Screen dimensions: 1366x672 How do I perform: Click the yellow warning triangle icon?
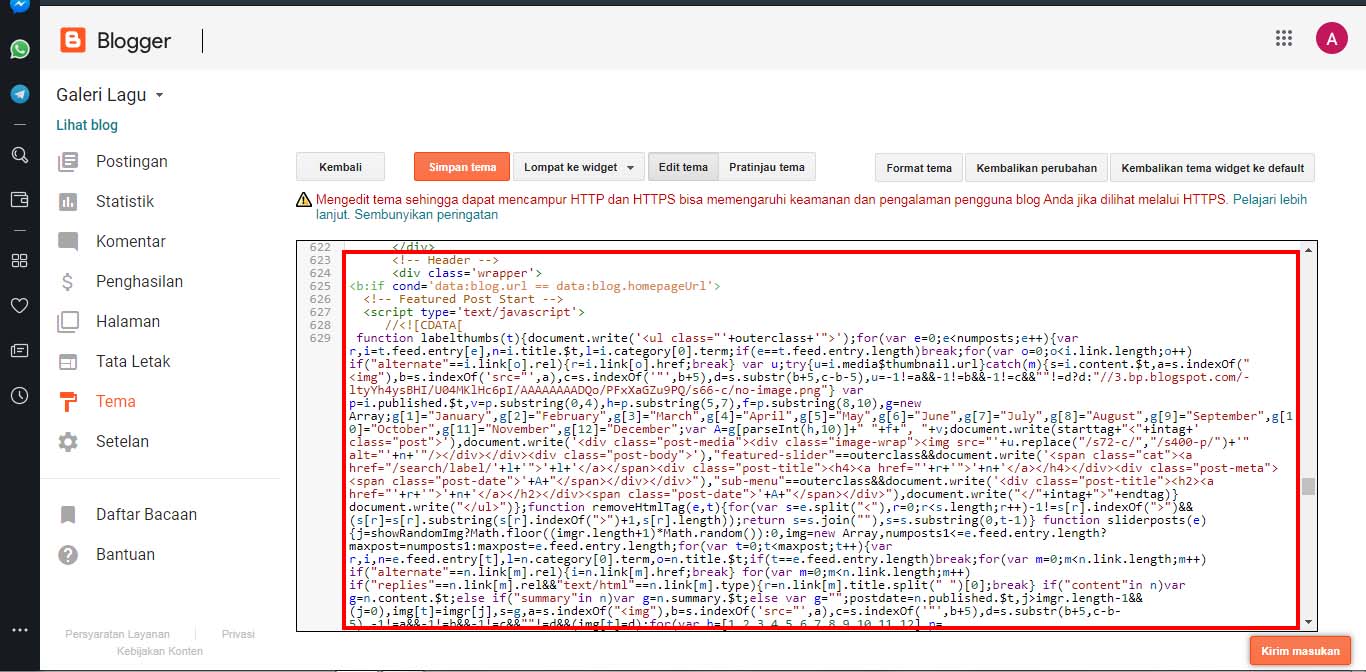[304, 200]
